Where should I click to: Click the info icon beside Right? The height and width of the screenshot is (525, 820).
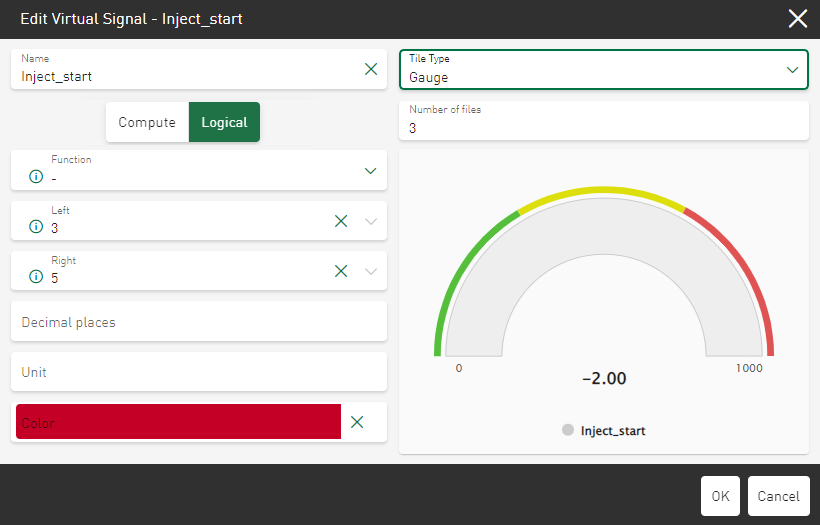tap(36, 277)
